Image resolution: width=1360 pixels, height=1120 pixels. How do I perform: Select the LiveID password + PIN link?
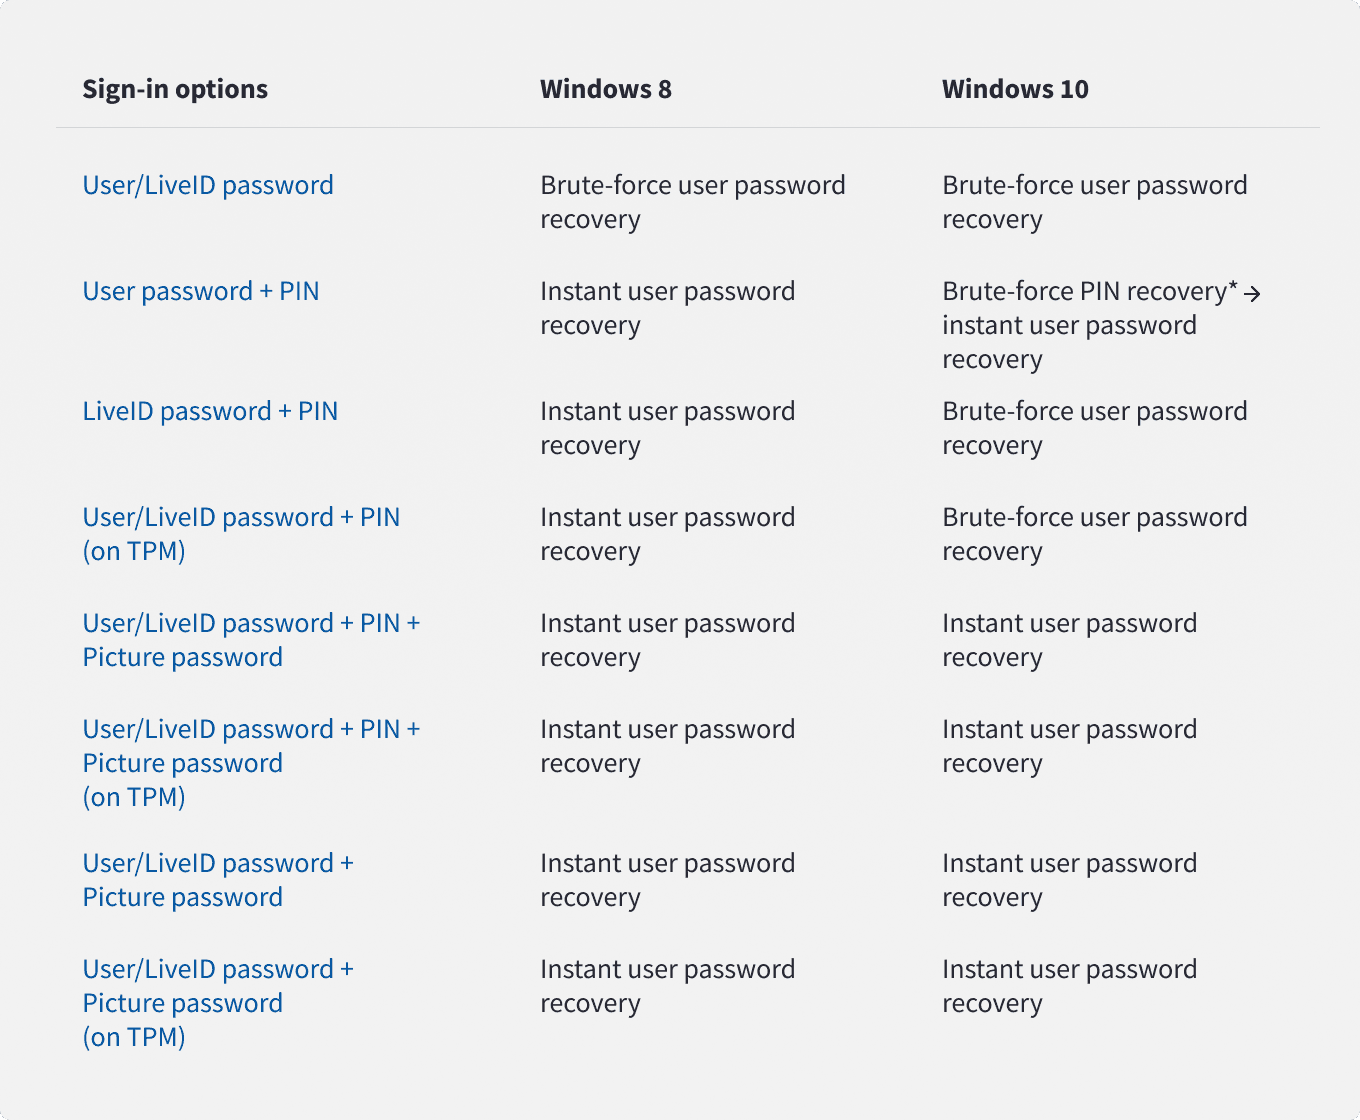[210, 412]
